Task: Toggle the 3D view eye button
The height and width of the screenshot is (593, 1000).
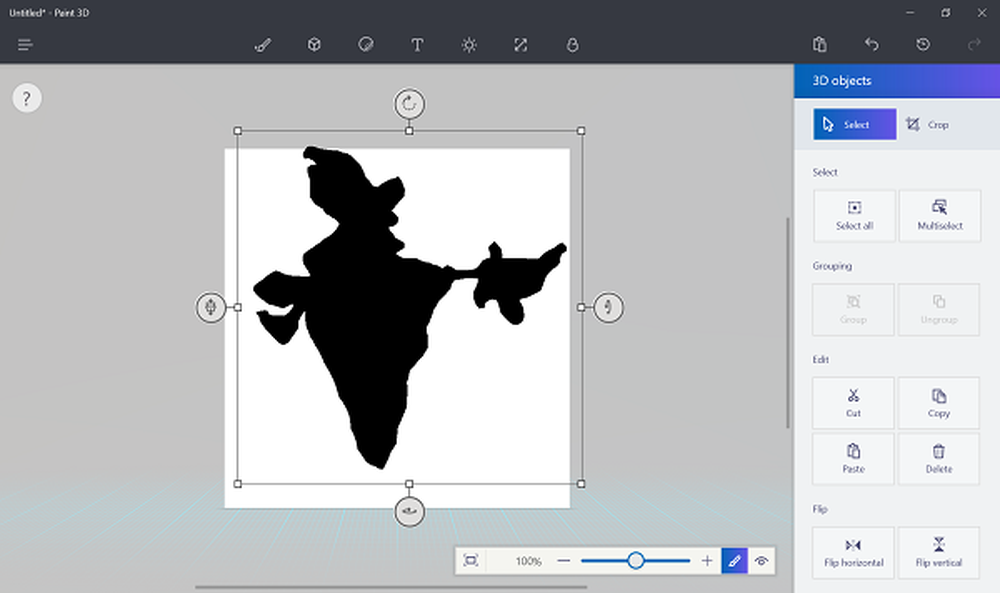Action: [761, 560]
